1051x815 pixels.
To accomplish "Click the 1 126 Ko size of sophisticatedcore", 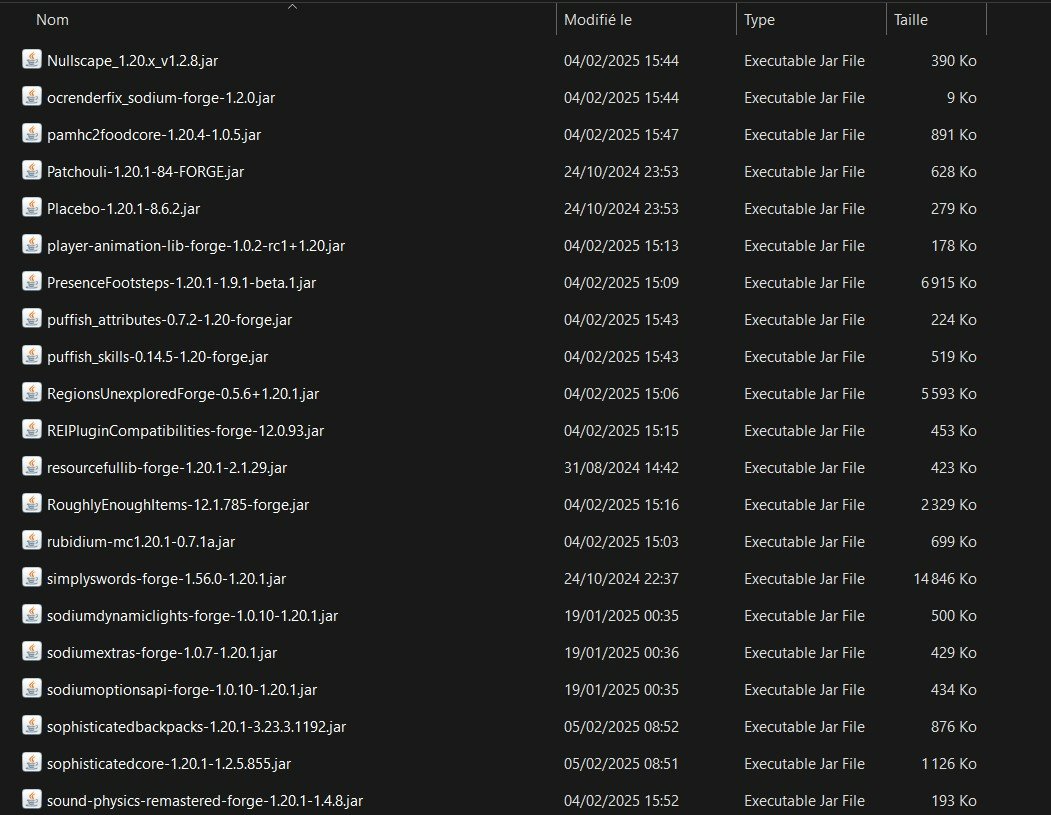I will click(948, 763).
